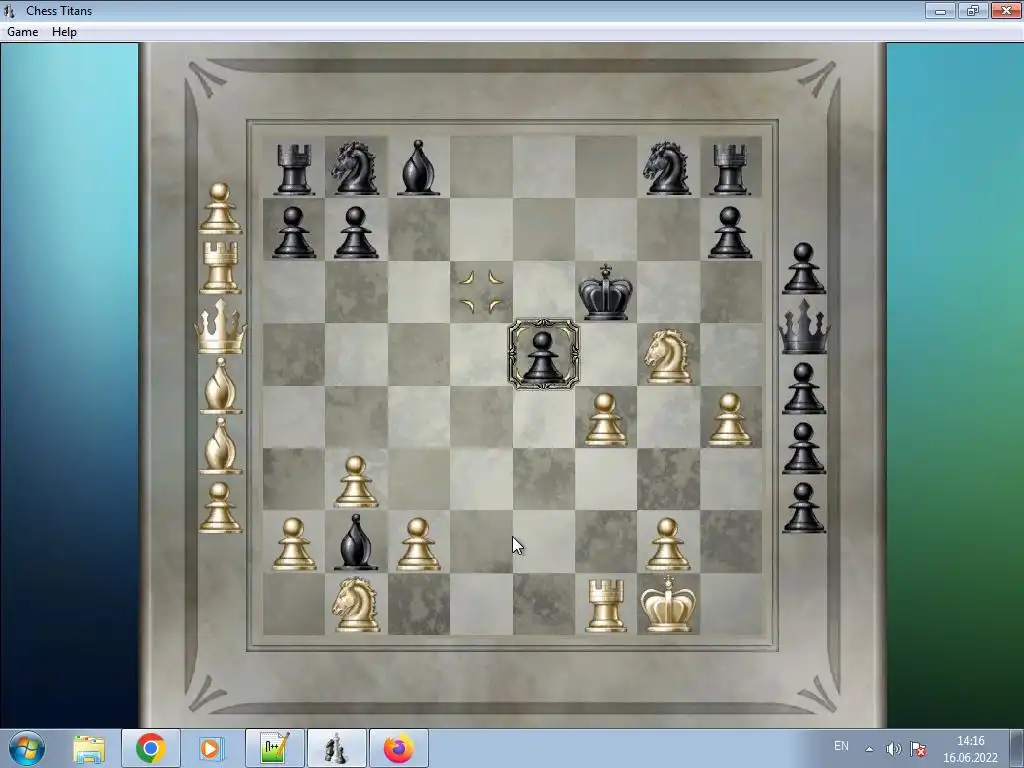Launch Google Chrome from the taskbar
This screenshot has width=1024, height=768.
coord(151,748)
